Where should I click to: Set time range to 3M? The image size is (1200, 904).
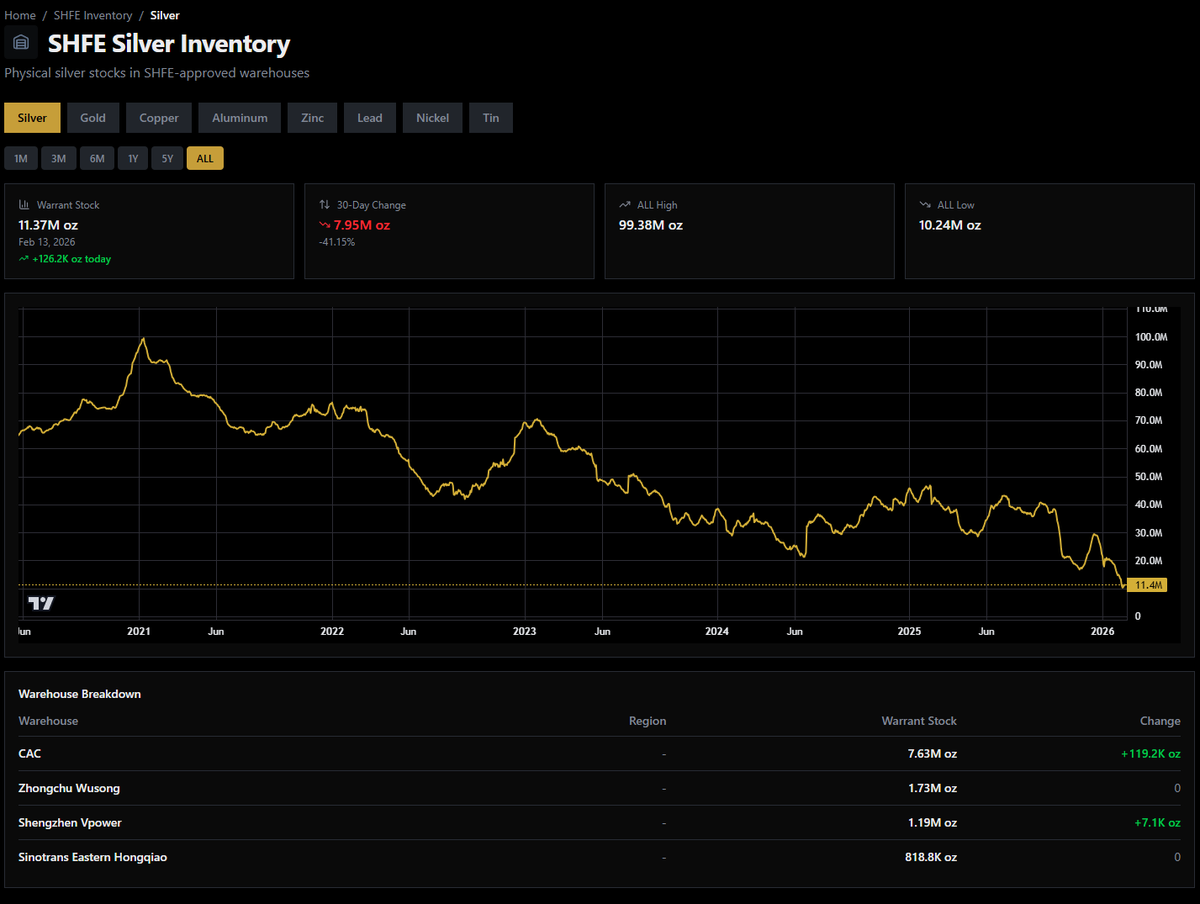point(59,158)
